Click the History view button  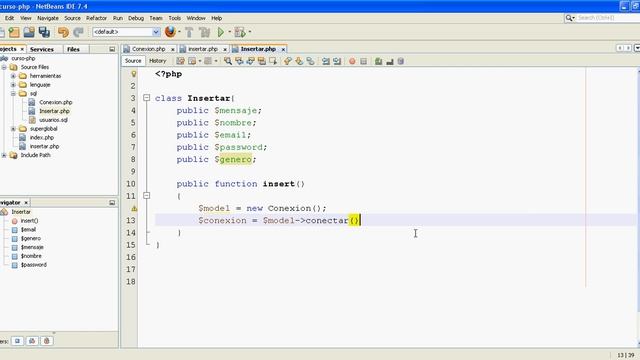[158, 61]
